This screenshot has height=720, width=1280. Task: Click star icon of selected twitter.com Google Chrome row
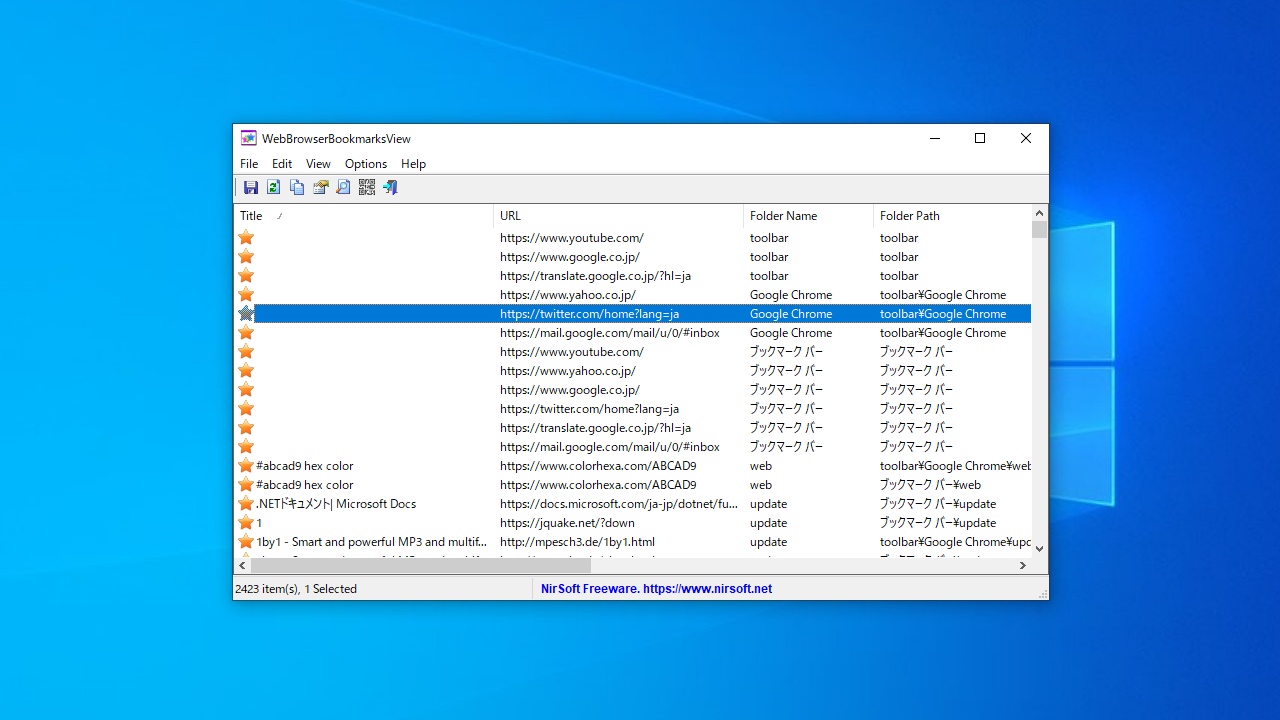click(x=246, y=314)
